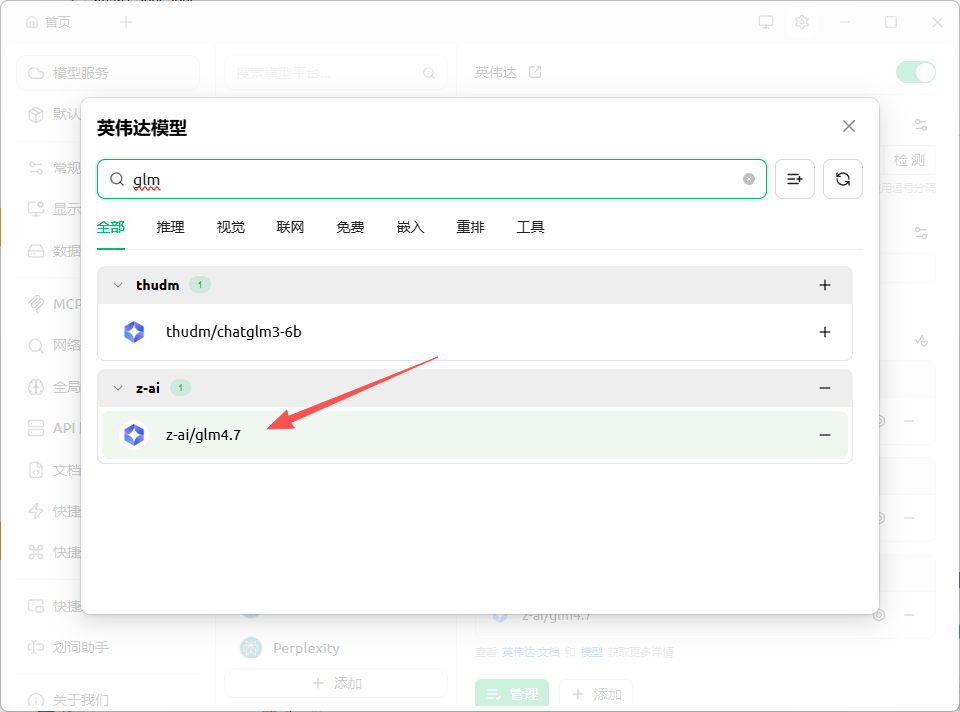Add all models in thudm group
Image resolution: width=960 pixels, height=712 pixels.
click(824, 285)
